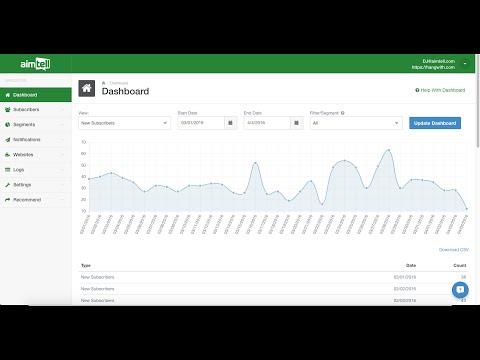This screenshot has height=360, width=480.
Task: Click the Subscribers people icon
Action: tap(8, 110)
